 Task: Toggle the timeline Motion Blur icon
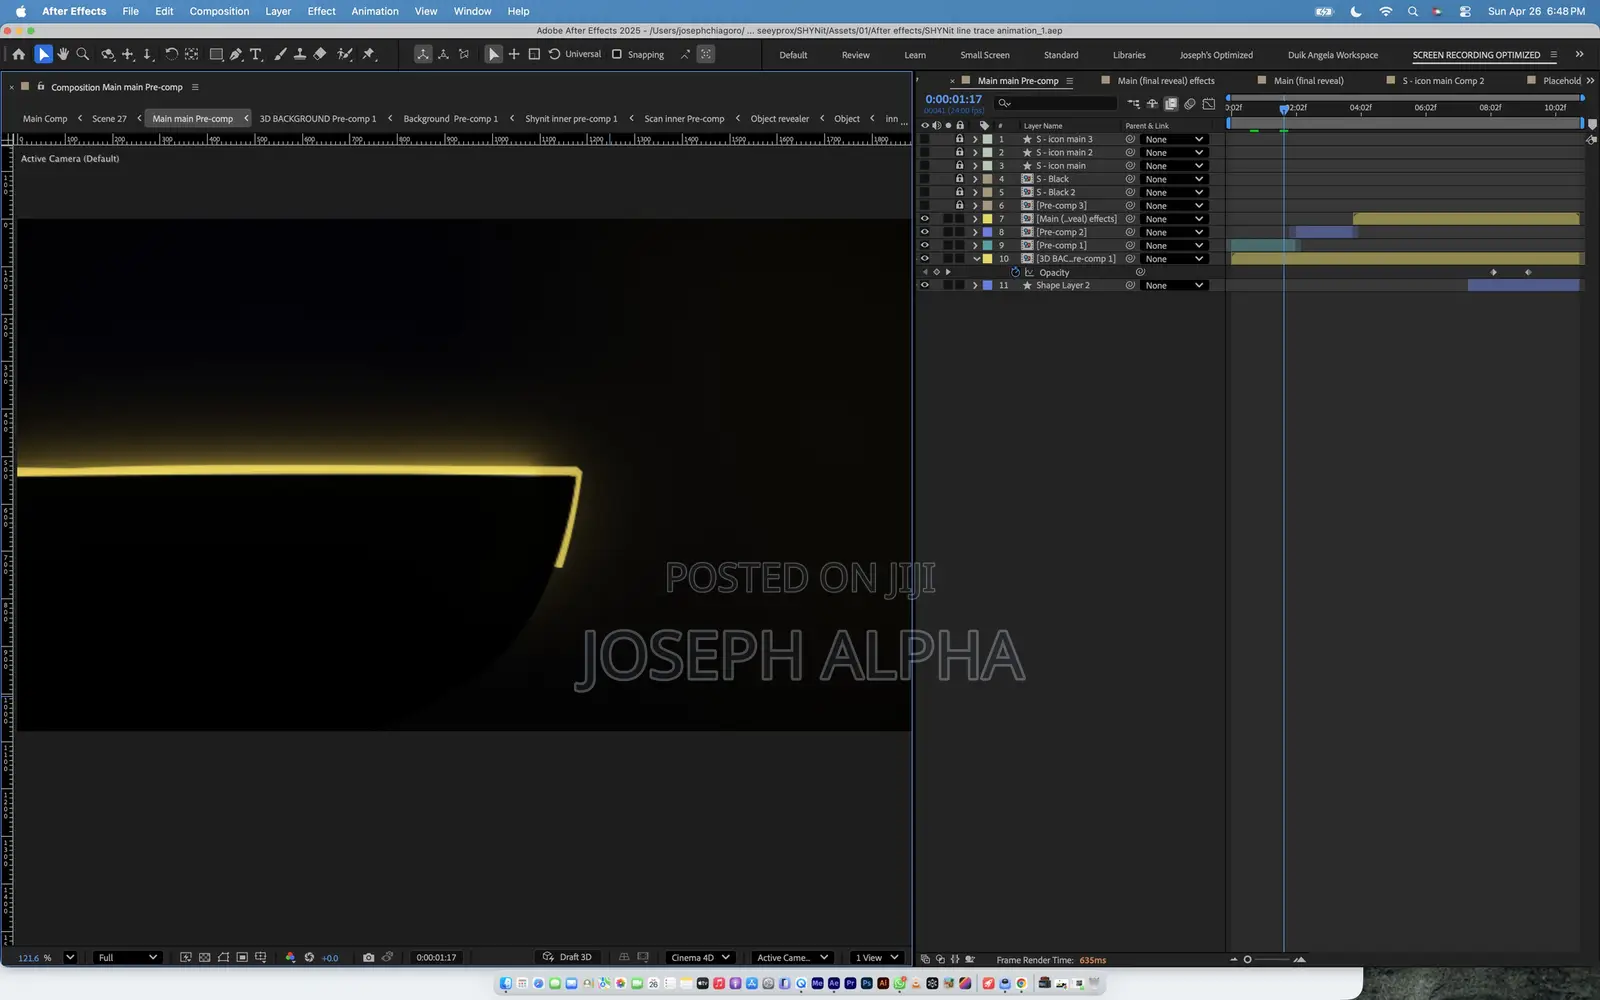(1190, 103)
